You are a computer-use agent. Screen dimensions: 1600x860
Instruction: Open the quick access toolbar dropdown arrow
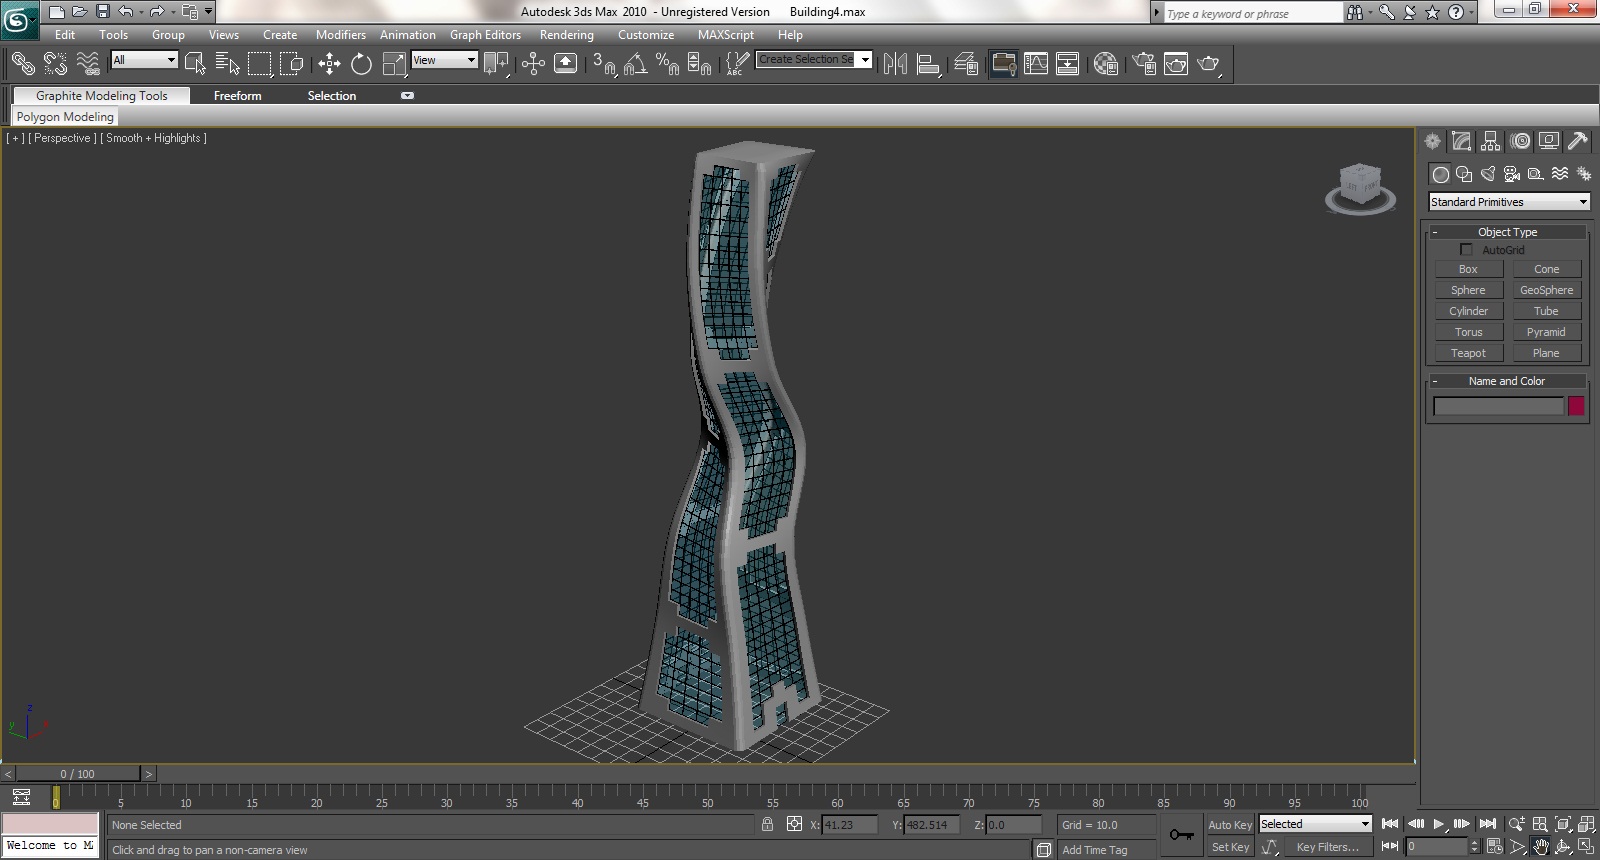[x=208, y=12]
